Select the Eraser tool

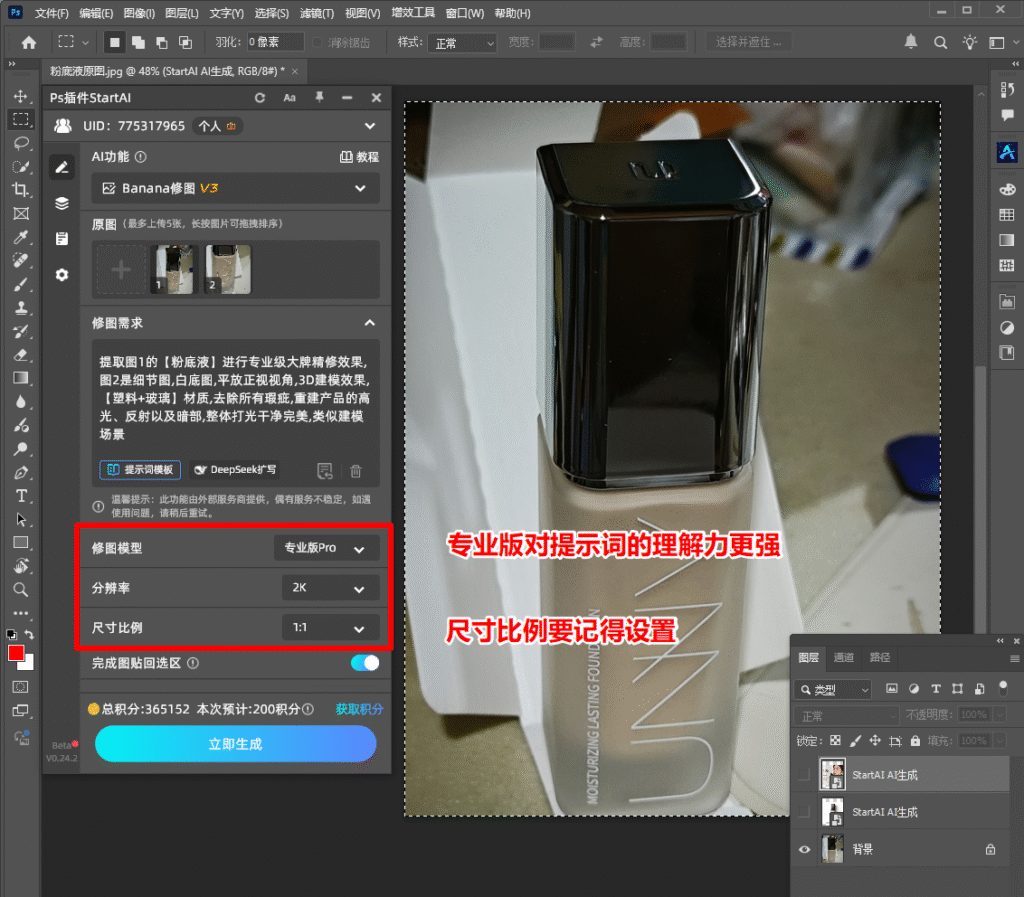point(21,354)
